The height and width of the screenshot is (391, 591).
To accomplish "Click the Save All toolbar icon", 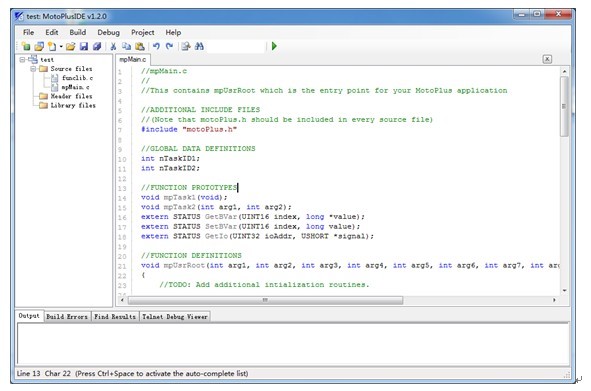I will tap(97, 46).
